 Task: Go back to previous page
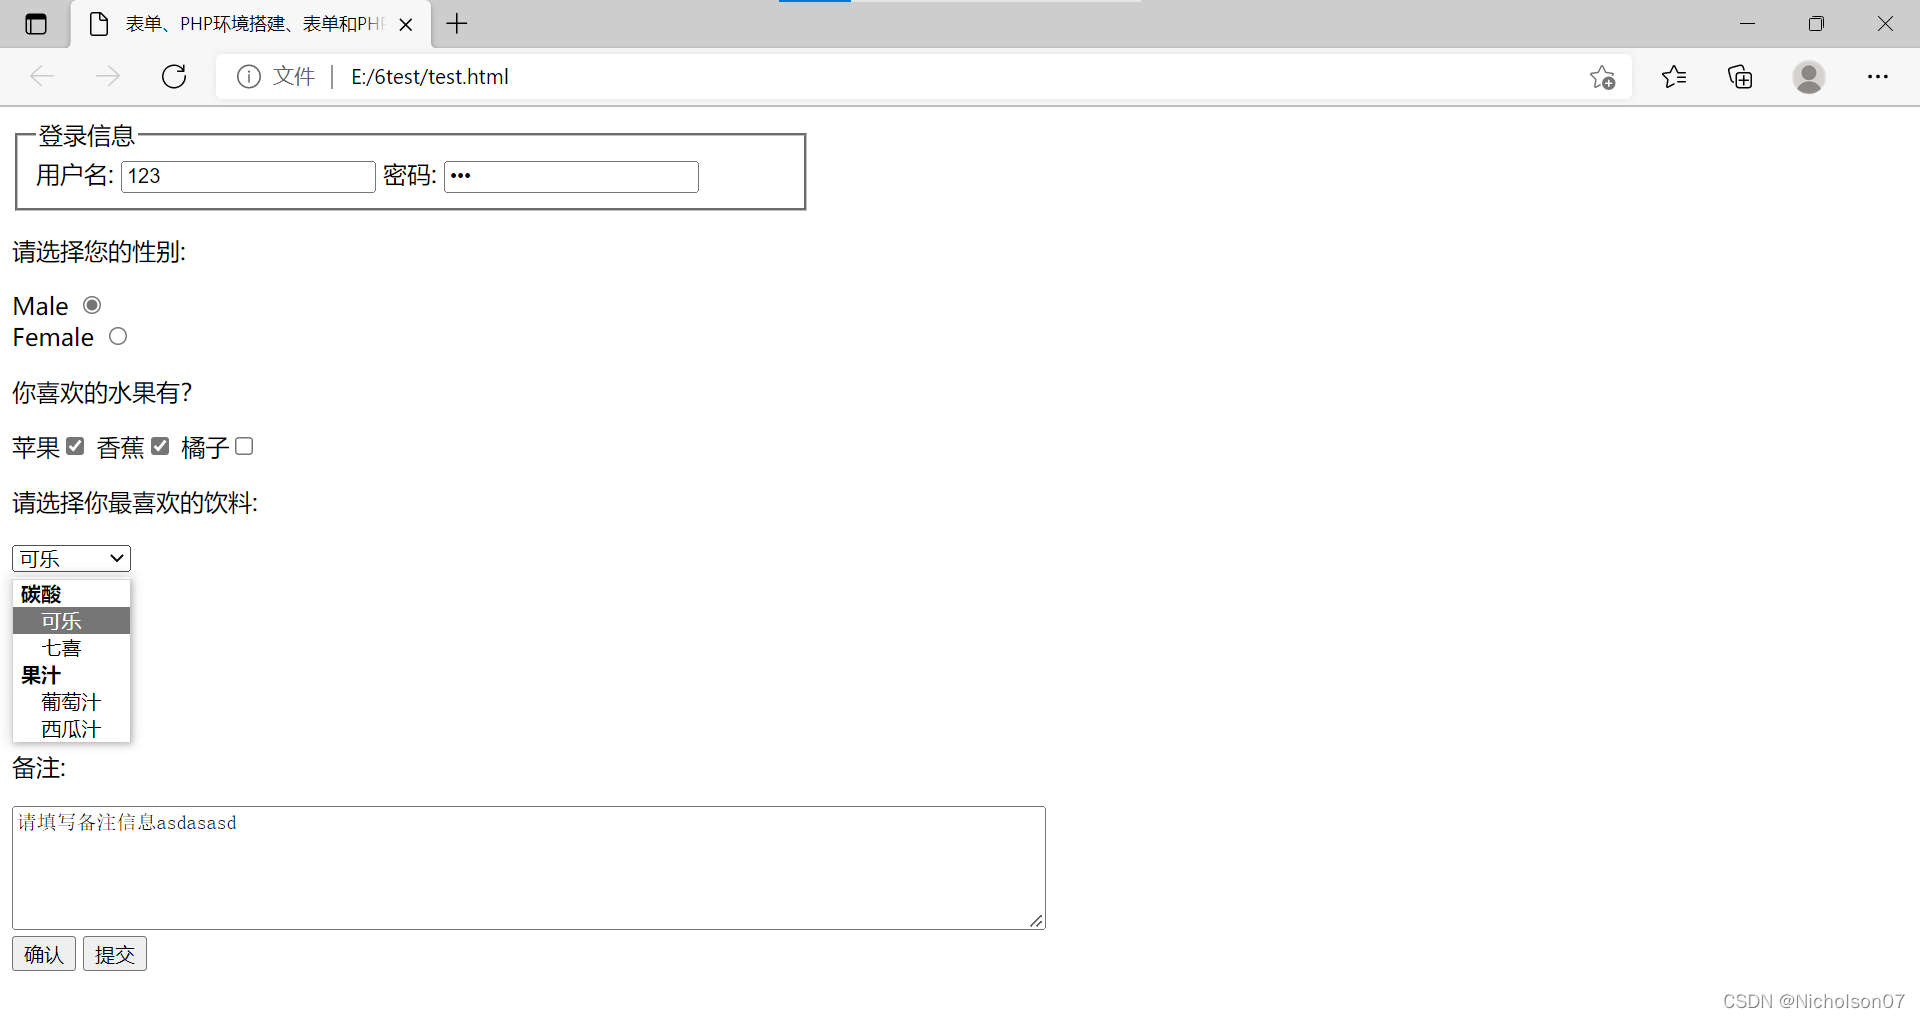(x=42, y=77)
